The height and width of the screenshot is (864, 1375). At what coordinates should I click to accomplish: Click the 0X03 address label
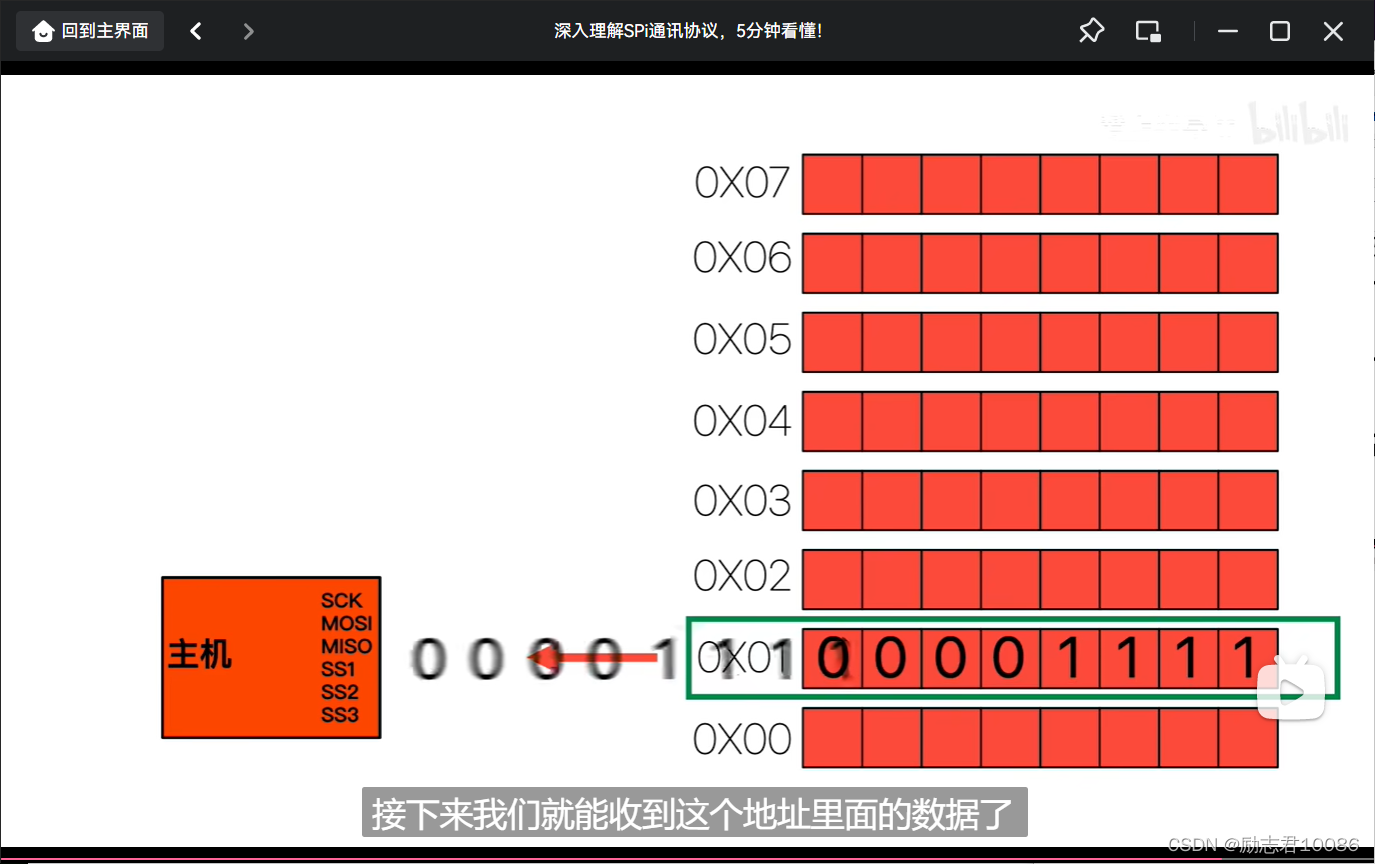743,499
